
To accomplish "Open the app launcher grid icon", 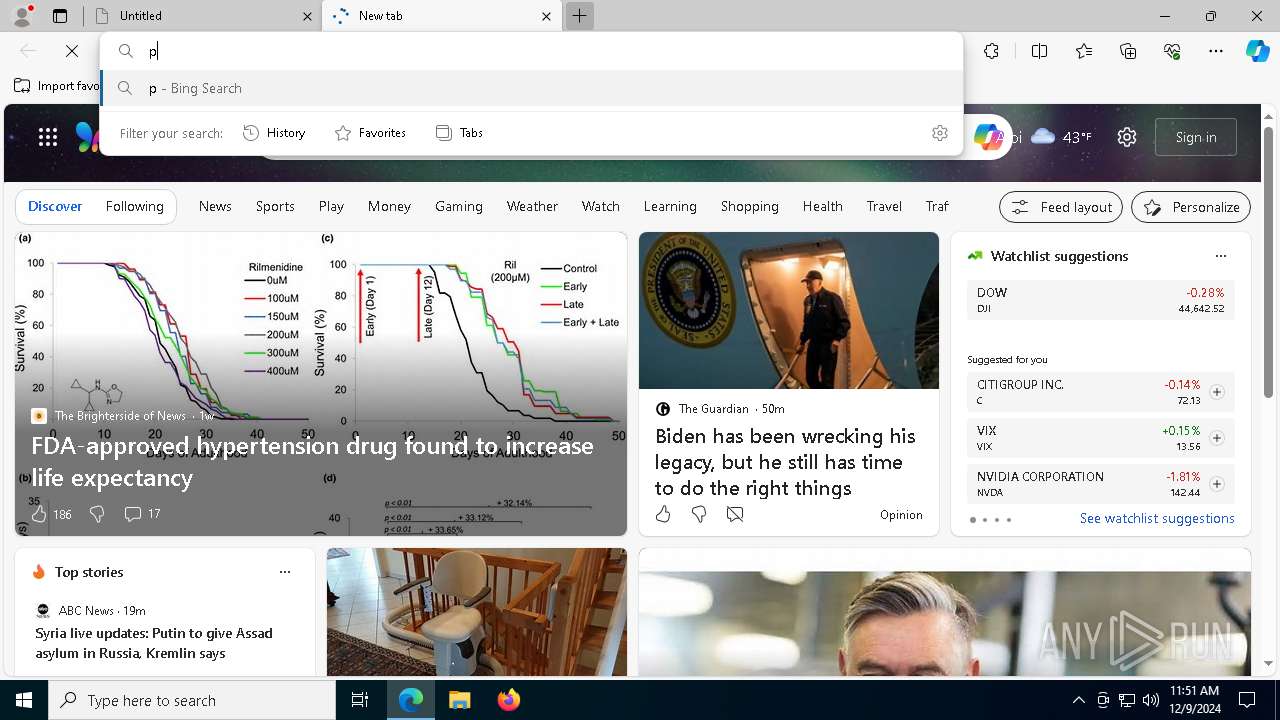I will (48, 137).
